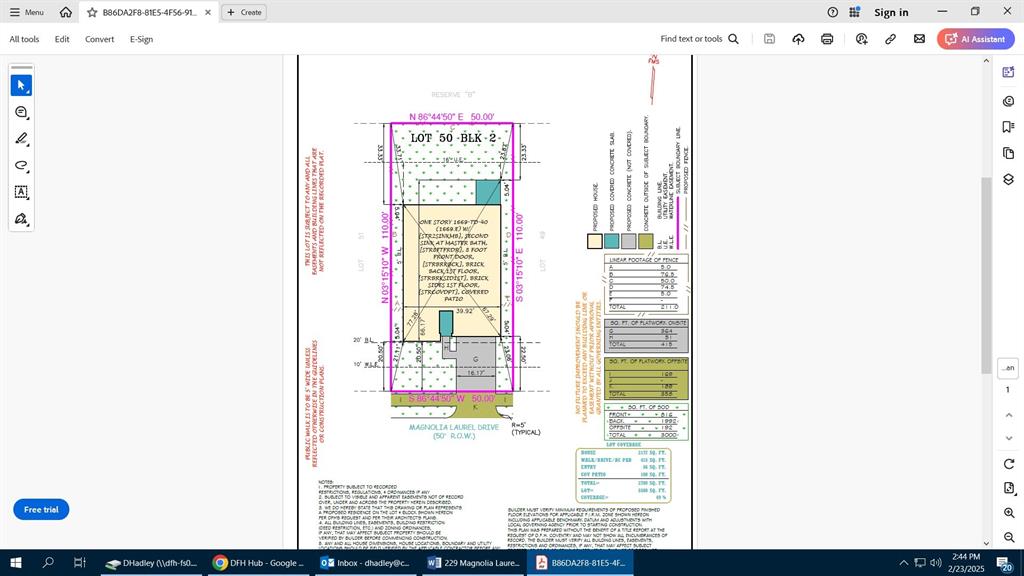Open the Windows Start menu

point(16,562)
